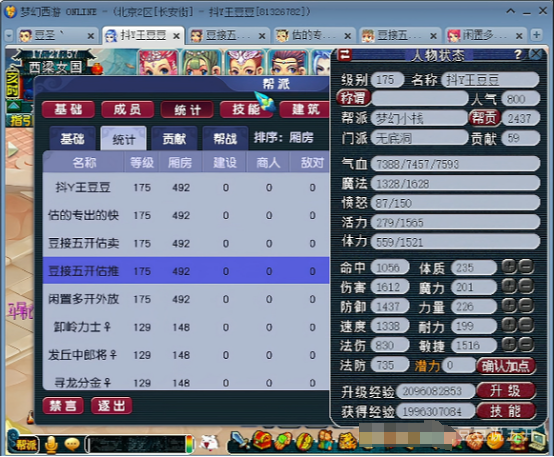Click the swap icon on 人物状态 panel
This screenshot has height=457, width=554.
(345, 55)
